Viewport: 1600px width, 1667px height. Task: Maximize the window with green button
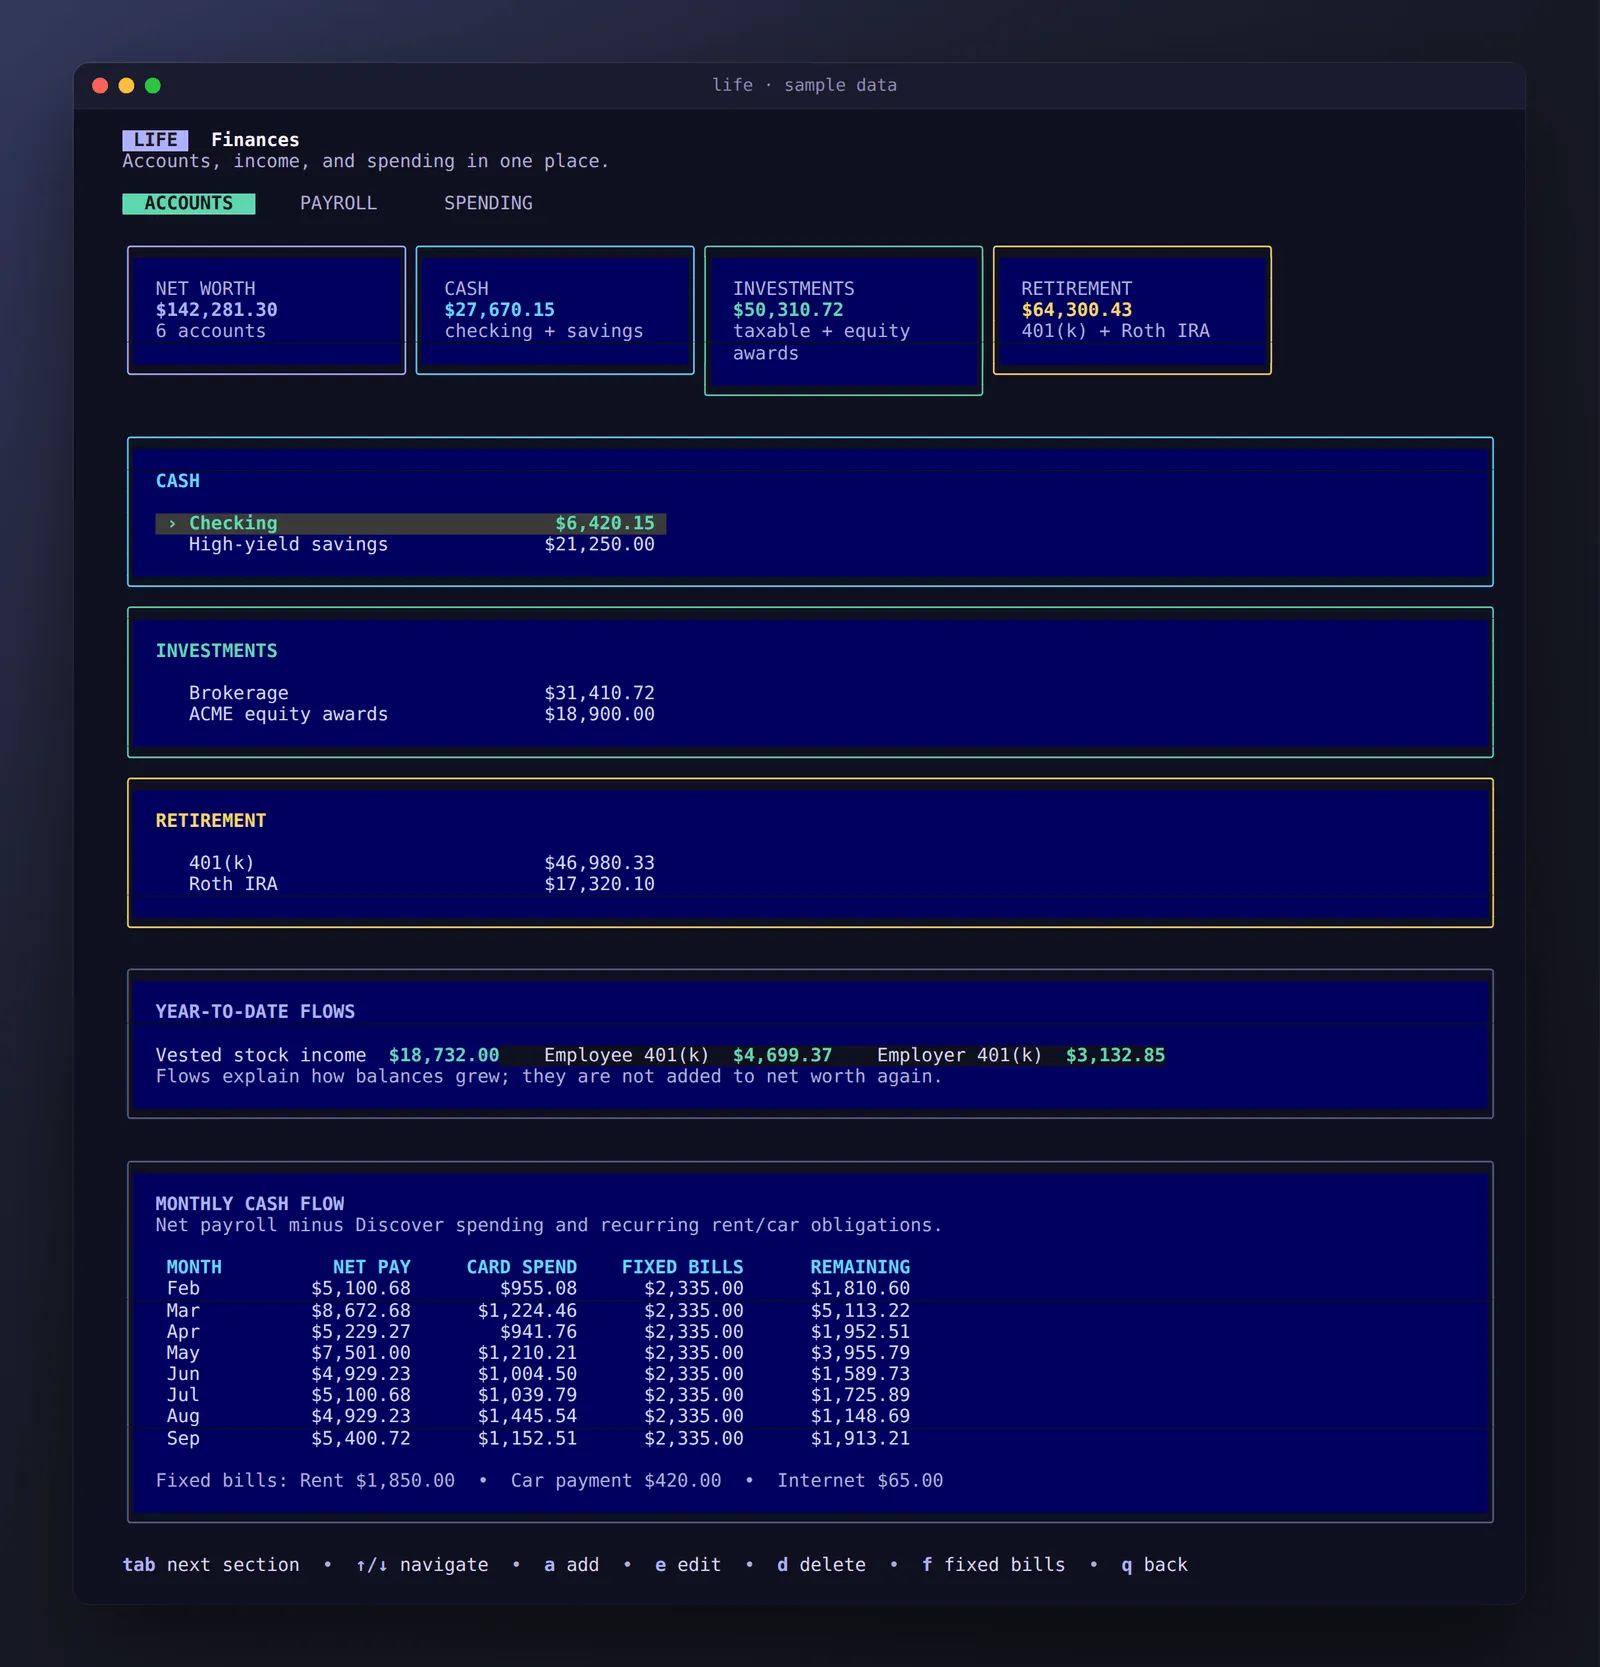click(x=153, y=86)
